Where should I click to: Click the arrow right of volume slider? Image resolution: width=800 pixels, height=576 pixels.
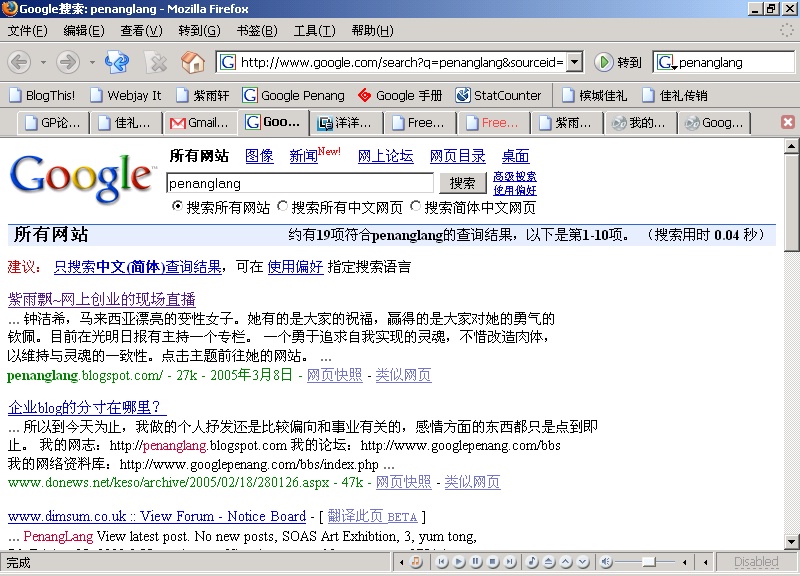tap(684, 563)
